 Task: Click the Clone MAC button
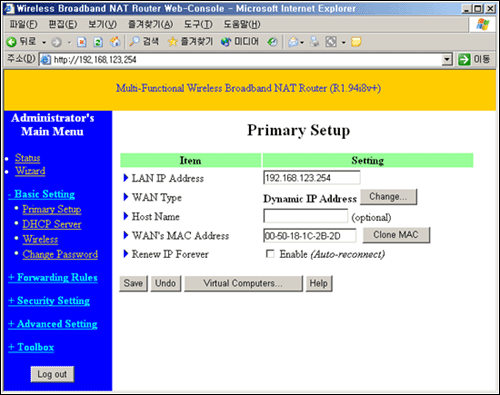pos(396,235)
